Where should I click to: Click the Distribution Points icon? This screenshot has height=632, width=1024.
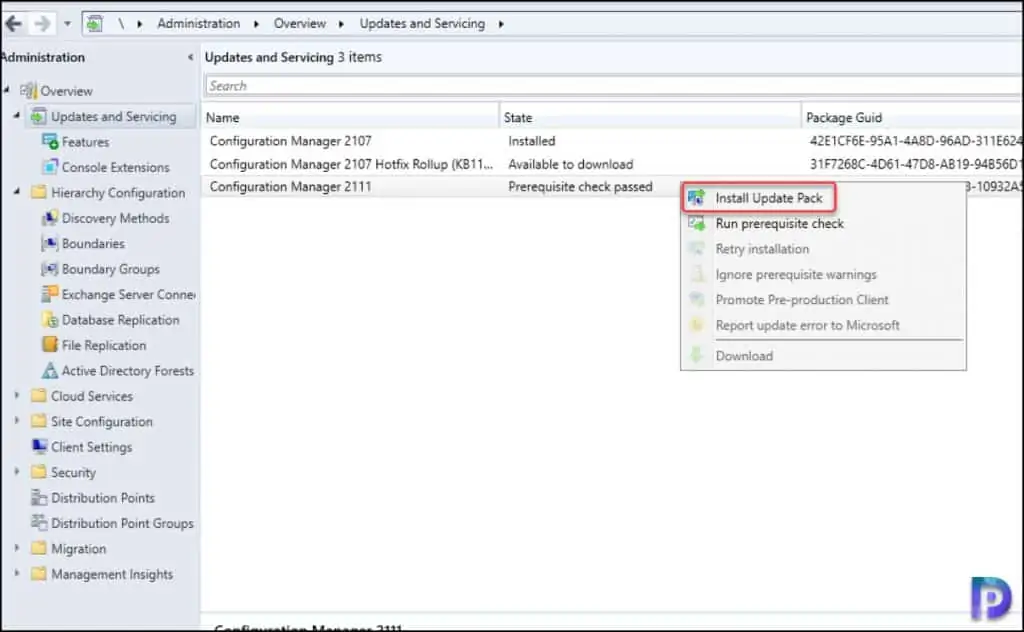click(39, 498)
